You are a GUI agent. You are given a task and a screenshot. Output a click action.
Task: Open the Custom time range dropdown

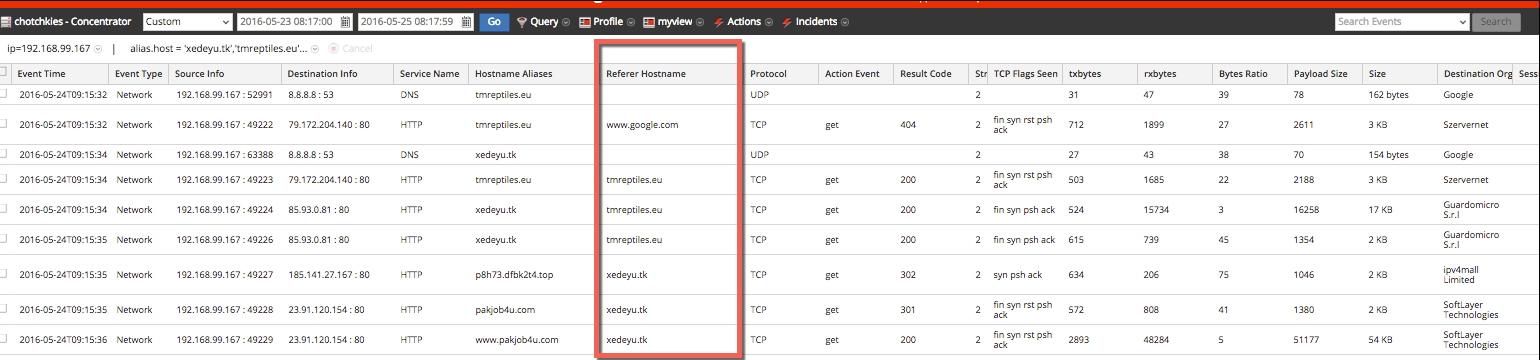click(187, 21)
